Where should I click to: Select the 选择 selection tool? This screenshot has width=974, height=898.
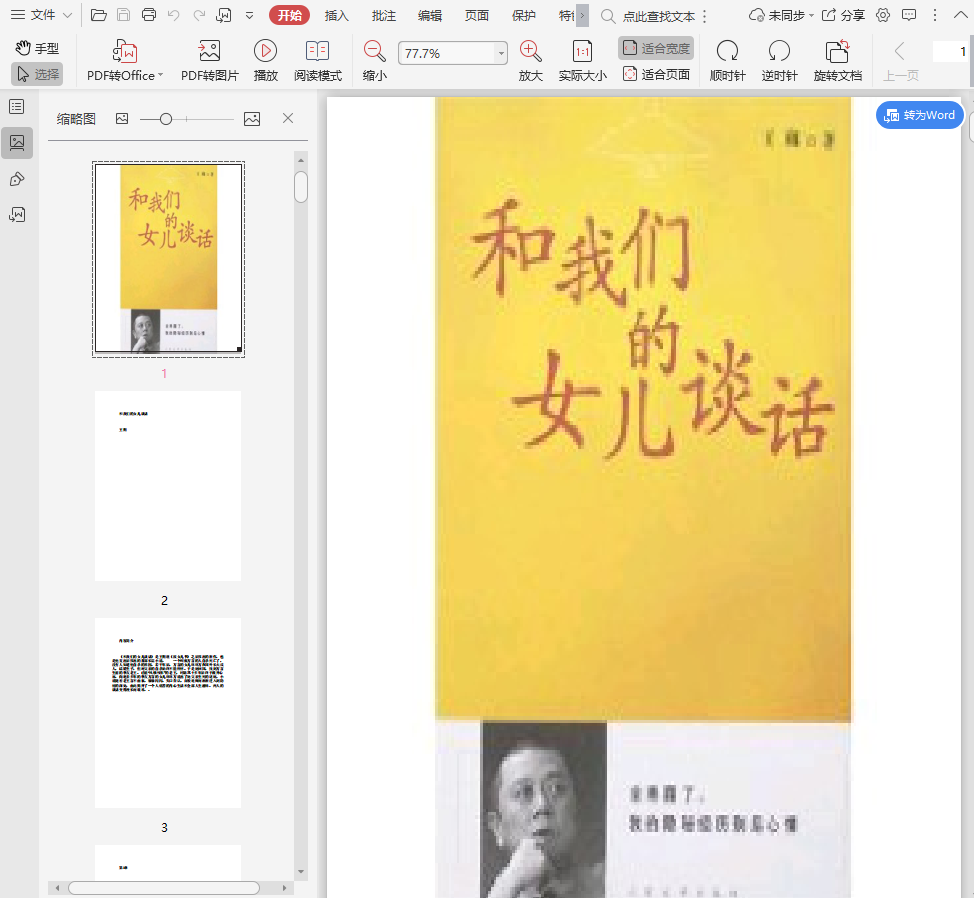(37, 75)
